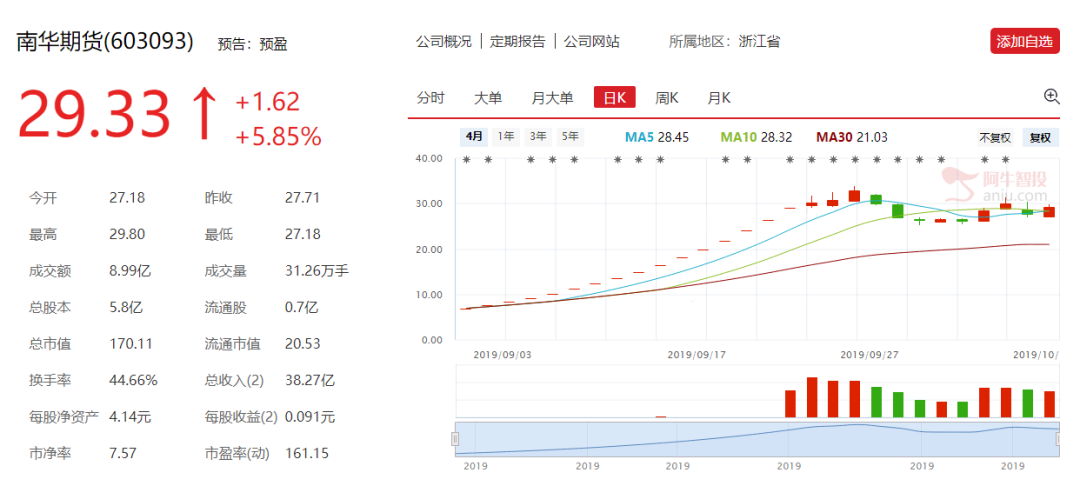Click the last red candlestick on chart

pos(1049,211)
